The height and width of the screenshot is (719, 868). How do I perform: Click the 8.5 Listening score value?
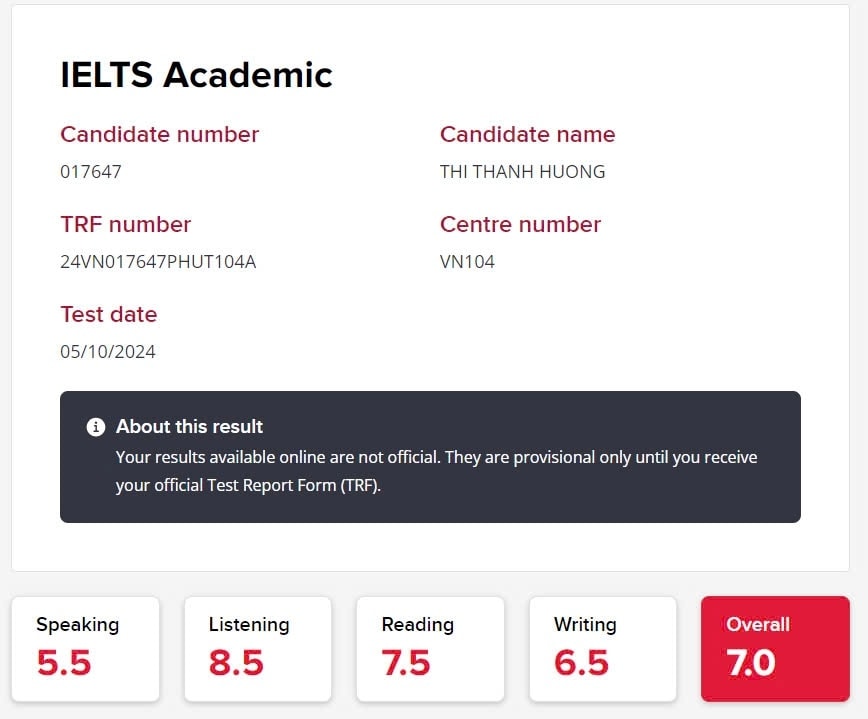tap(236, 663)
